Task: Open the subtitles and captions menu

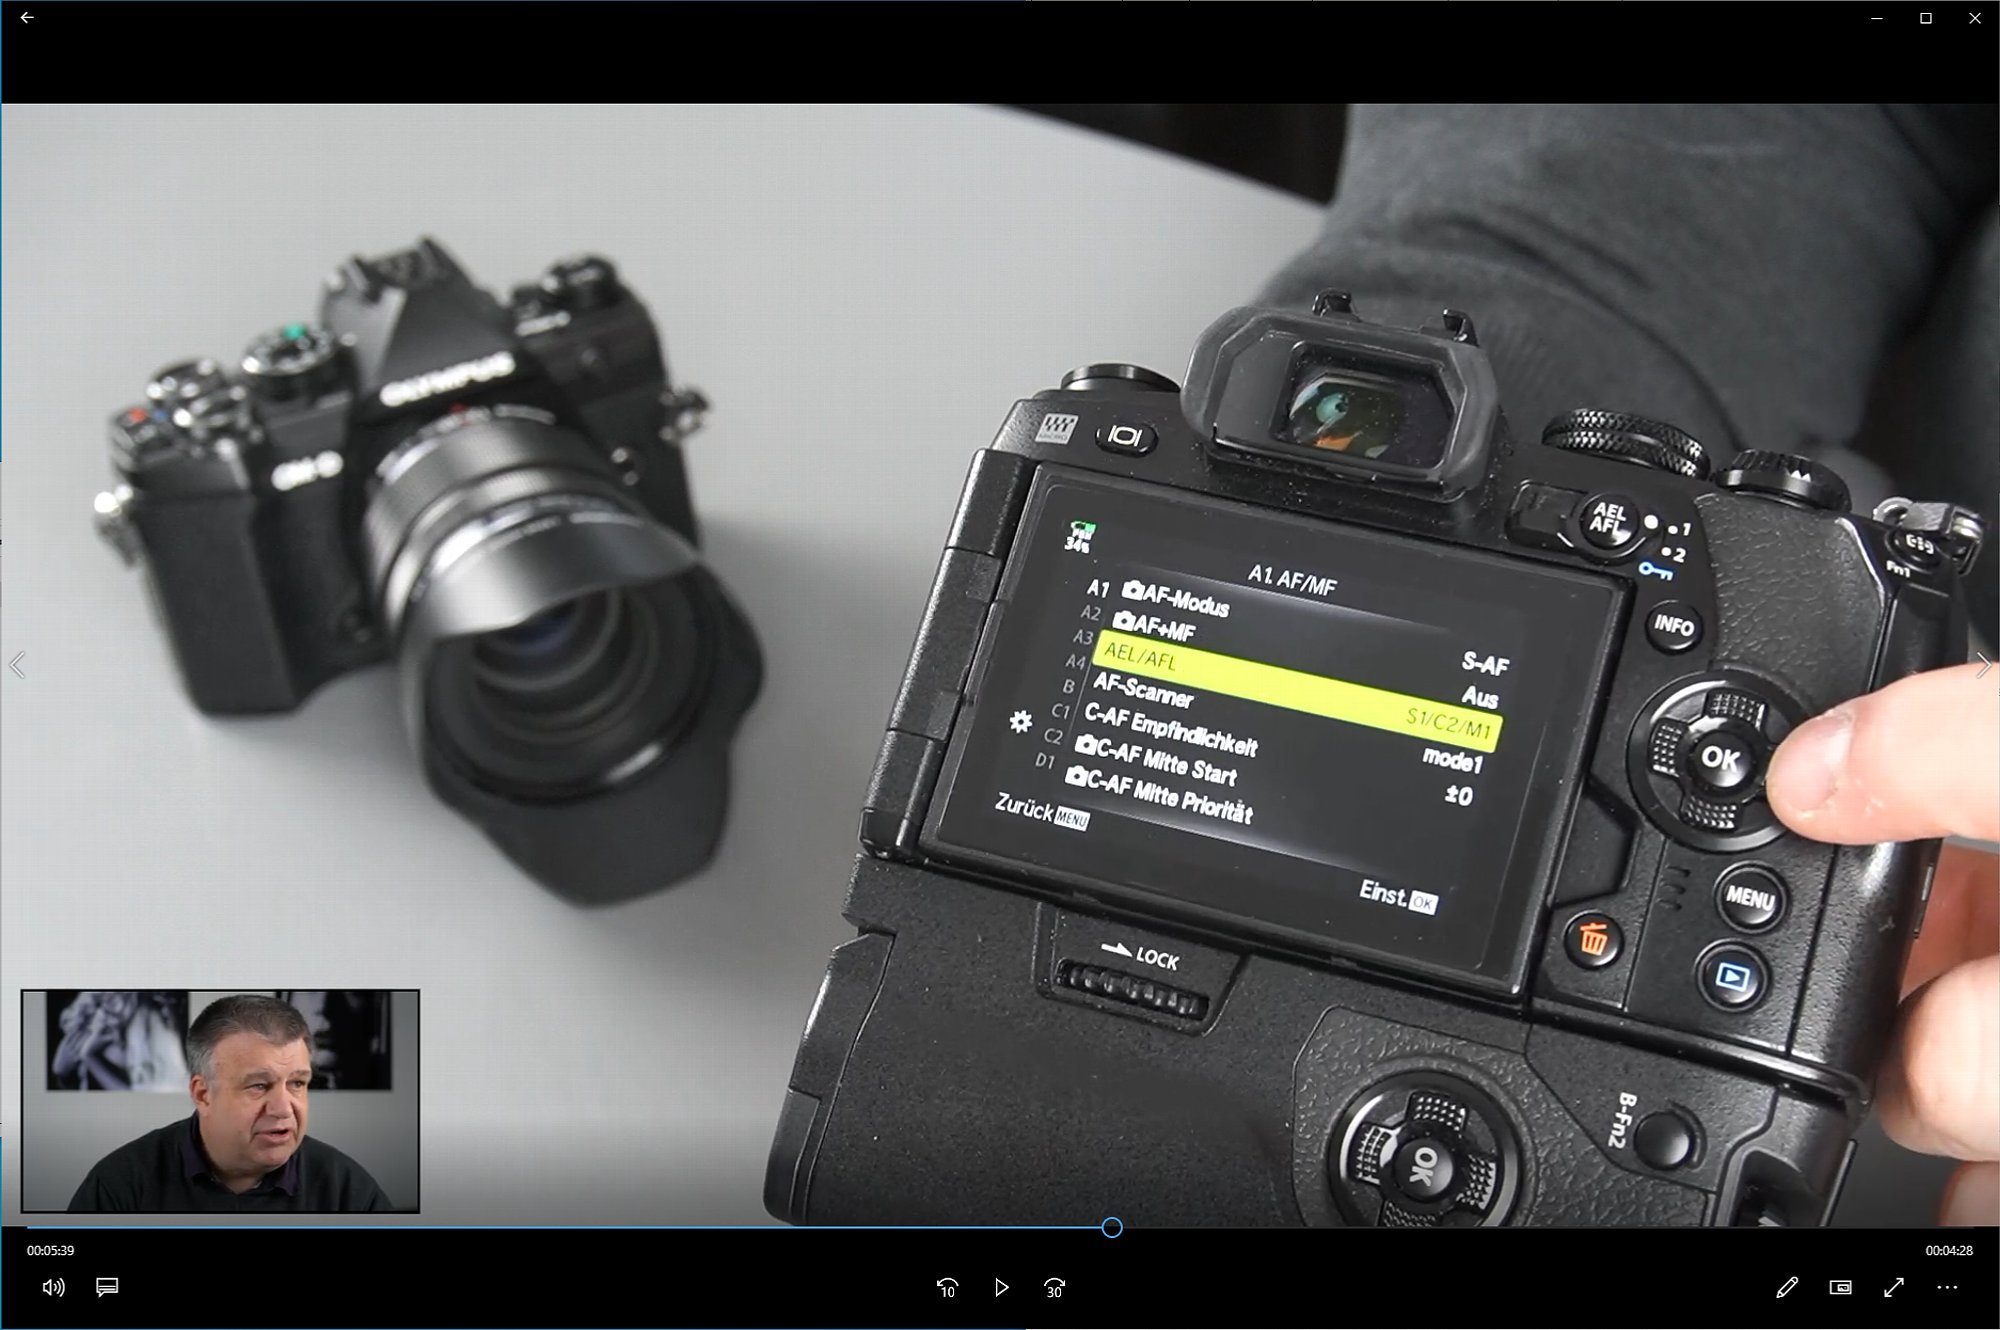Action: [x=107, y=1287]
